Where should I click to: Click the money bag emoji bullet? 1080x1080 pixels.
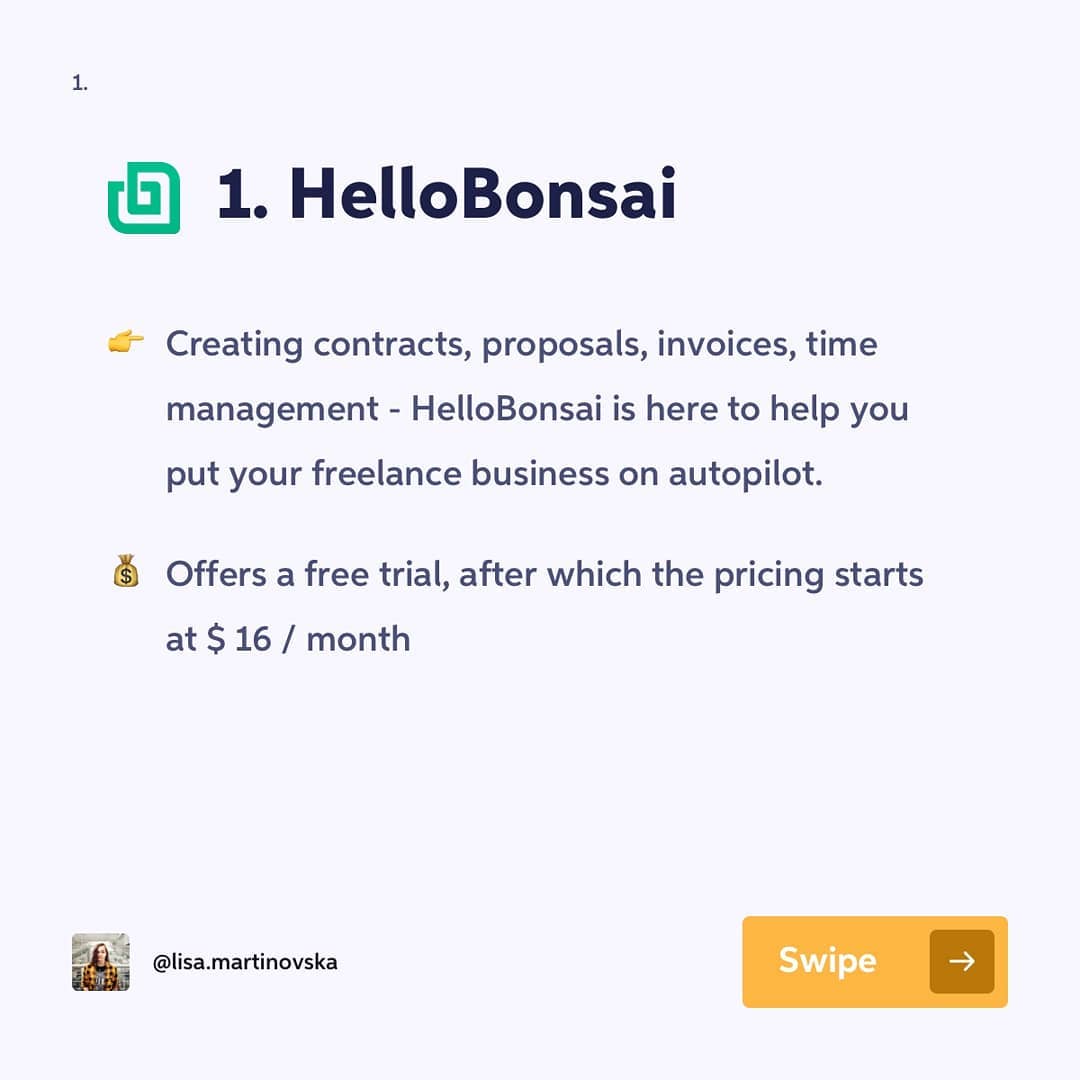click(x=125, y=573)
